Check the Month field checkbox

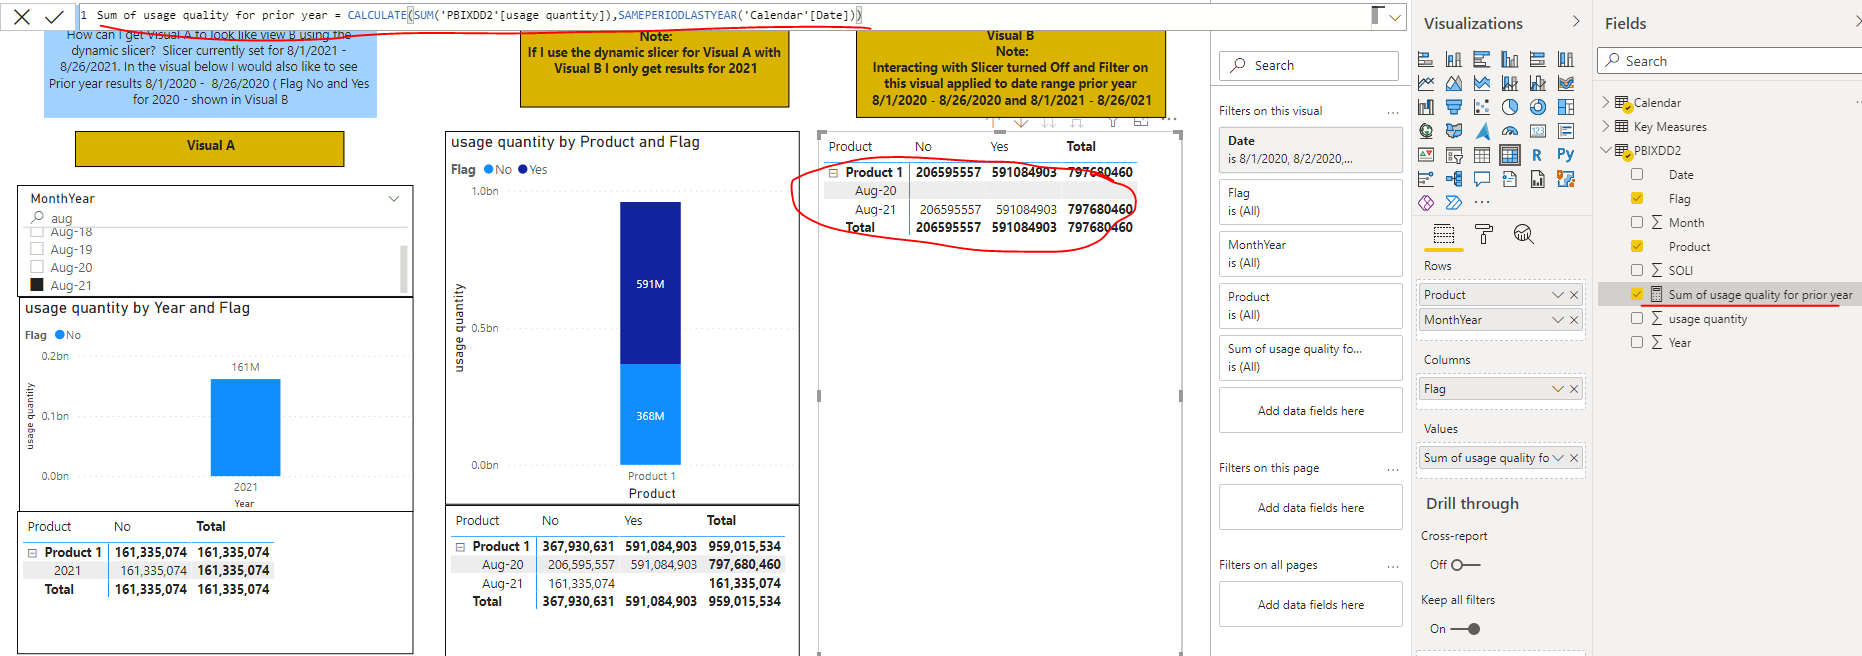point(1637,223)
